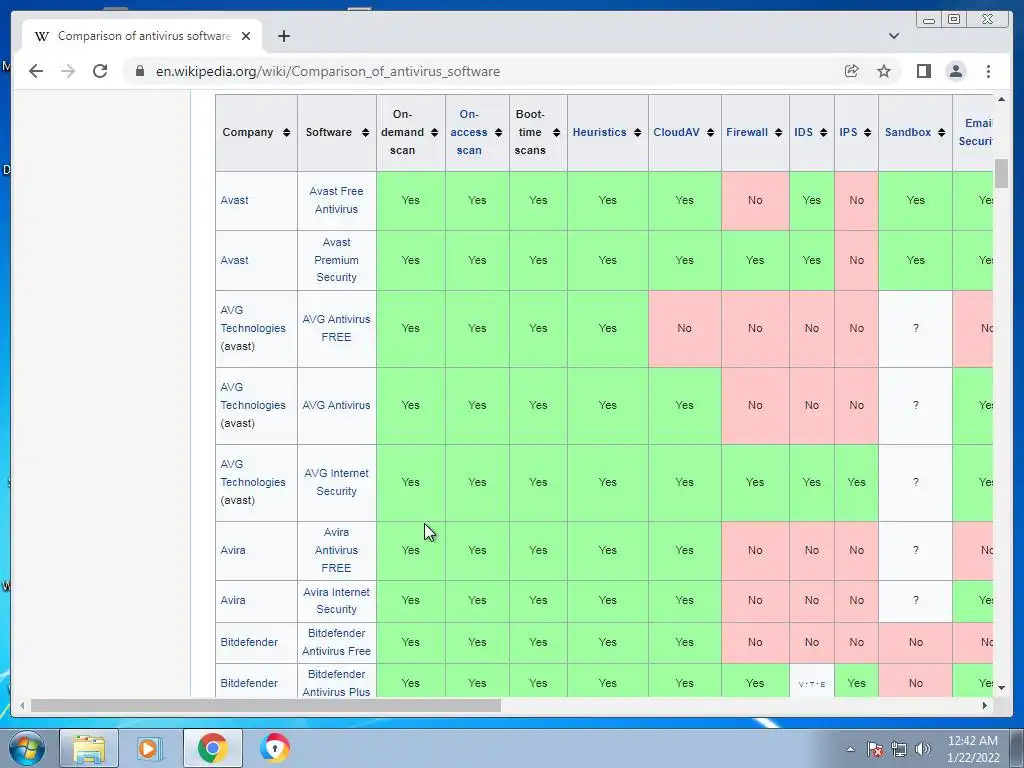The height and width of the screenshot is (768, 1024).
Task: Click the Avira company link for Antivirus FREE
Action: coord(233,550)
